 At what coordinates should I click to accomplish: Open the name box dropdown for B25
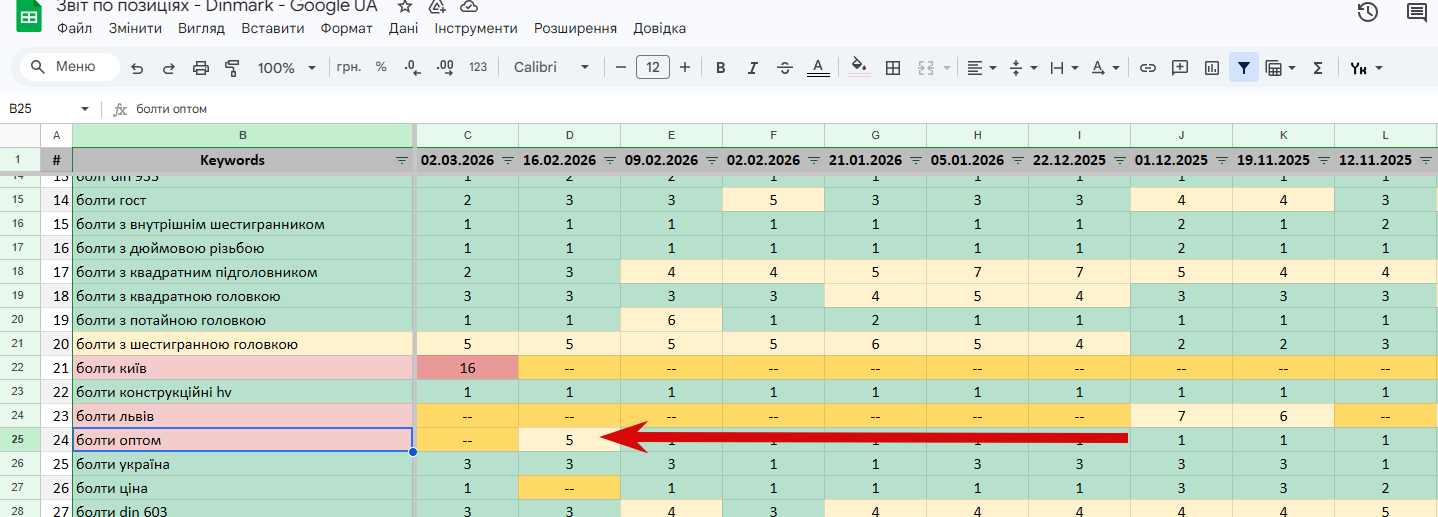85,108
